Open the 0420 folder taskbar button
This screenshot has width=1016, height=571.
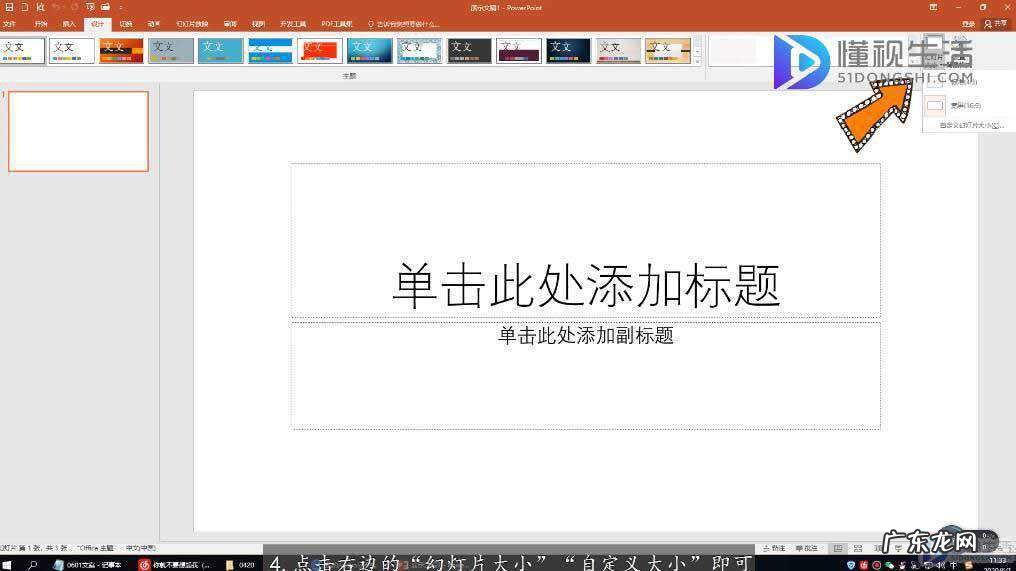coord(240,565)
